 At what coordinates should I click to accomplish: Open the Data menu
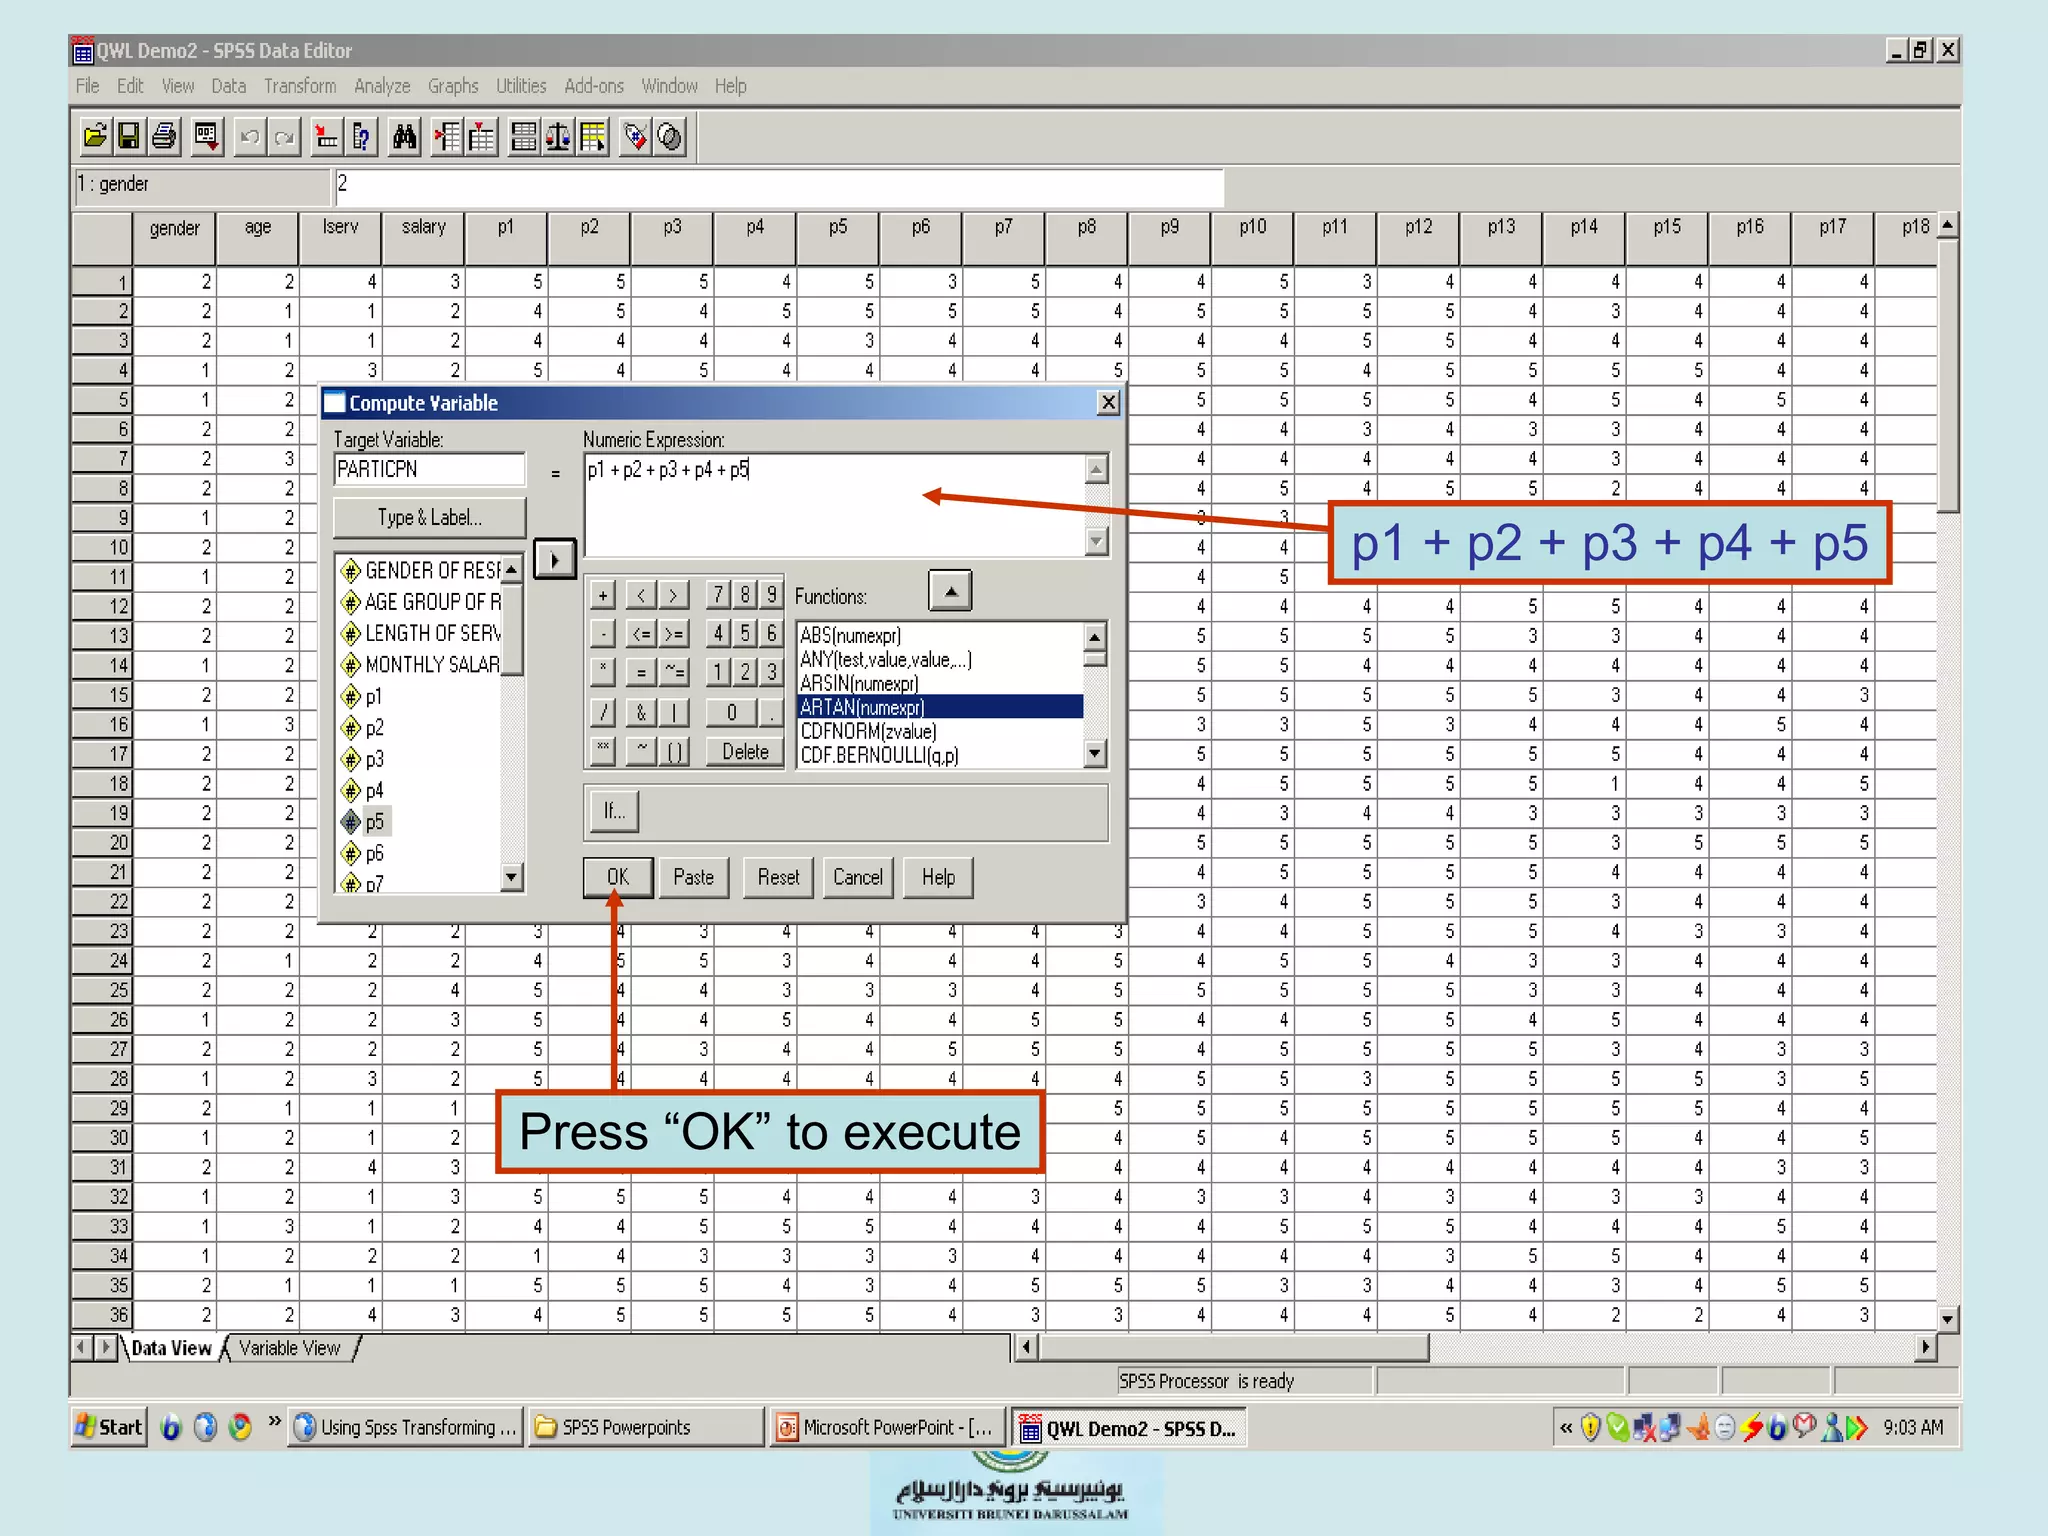tap(229, 86)
